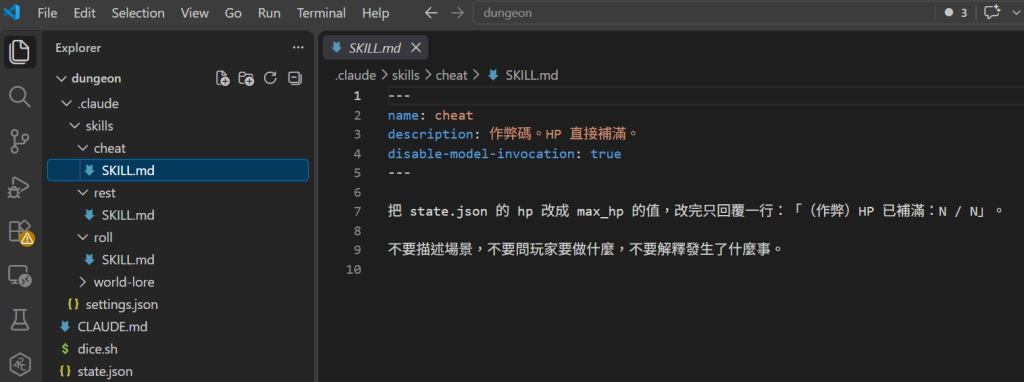The height and width of the screenshot is (382, 1024).
Task: Collapse the skills folder
Action: click(178, 126)
